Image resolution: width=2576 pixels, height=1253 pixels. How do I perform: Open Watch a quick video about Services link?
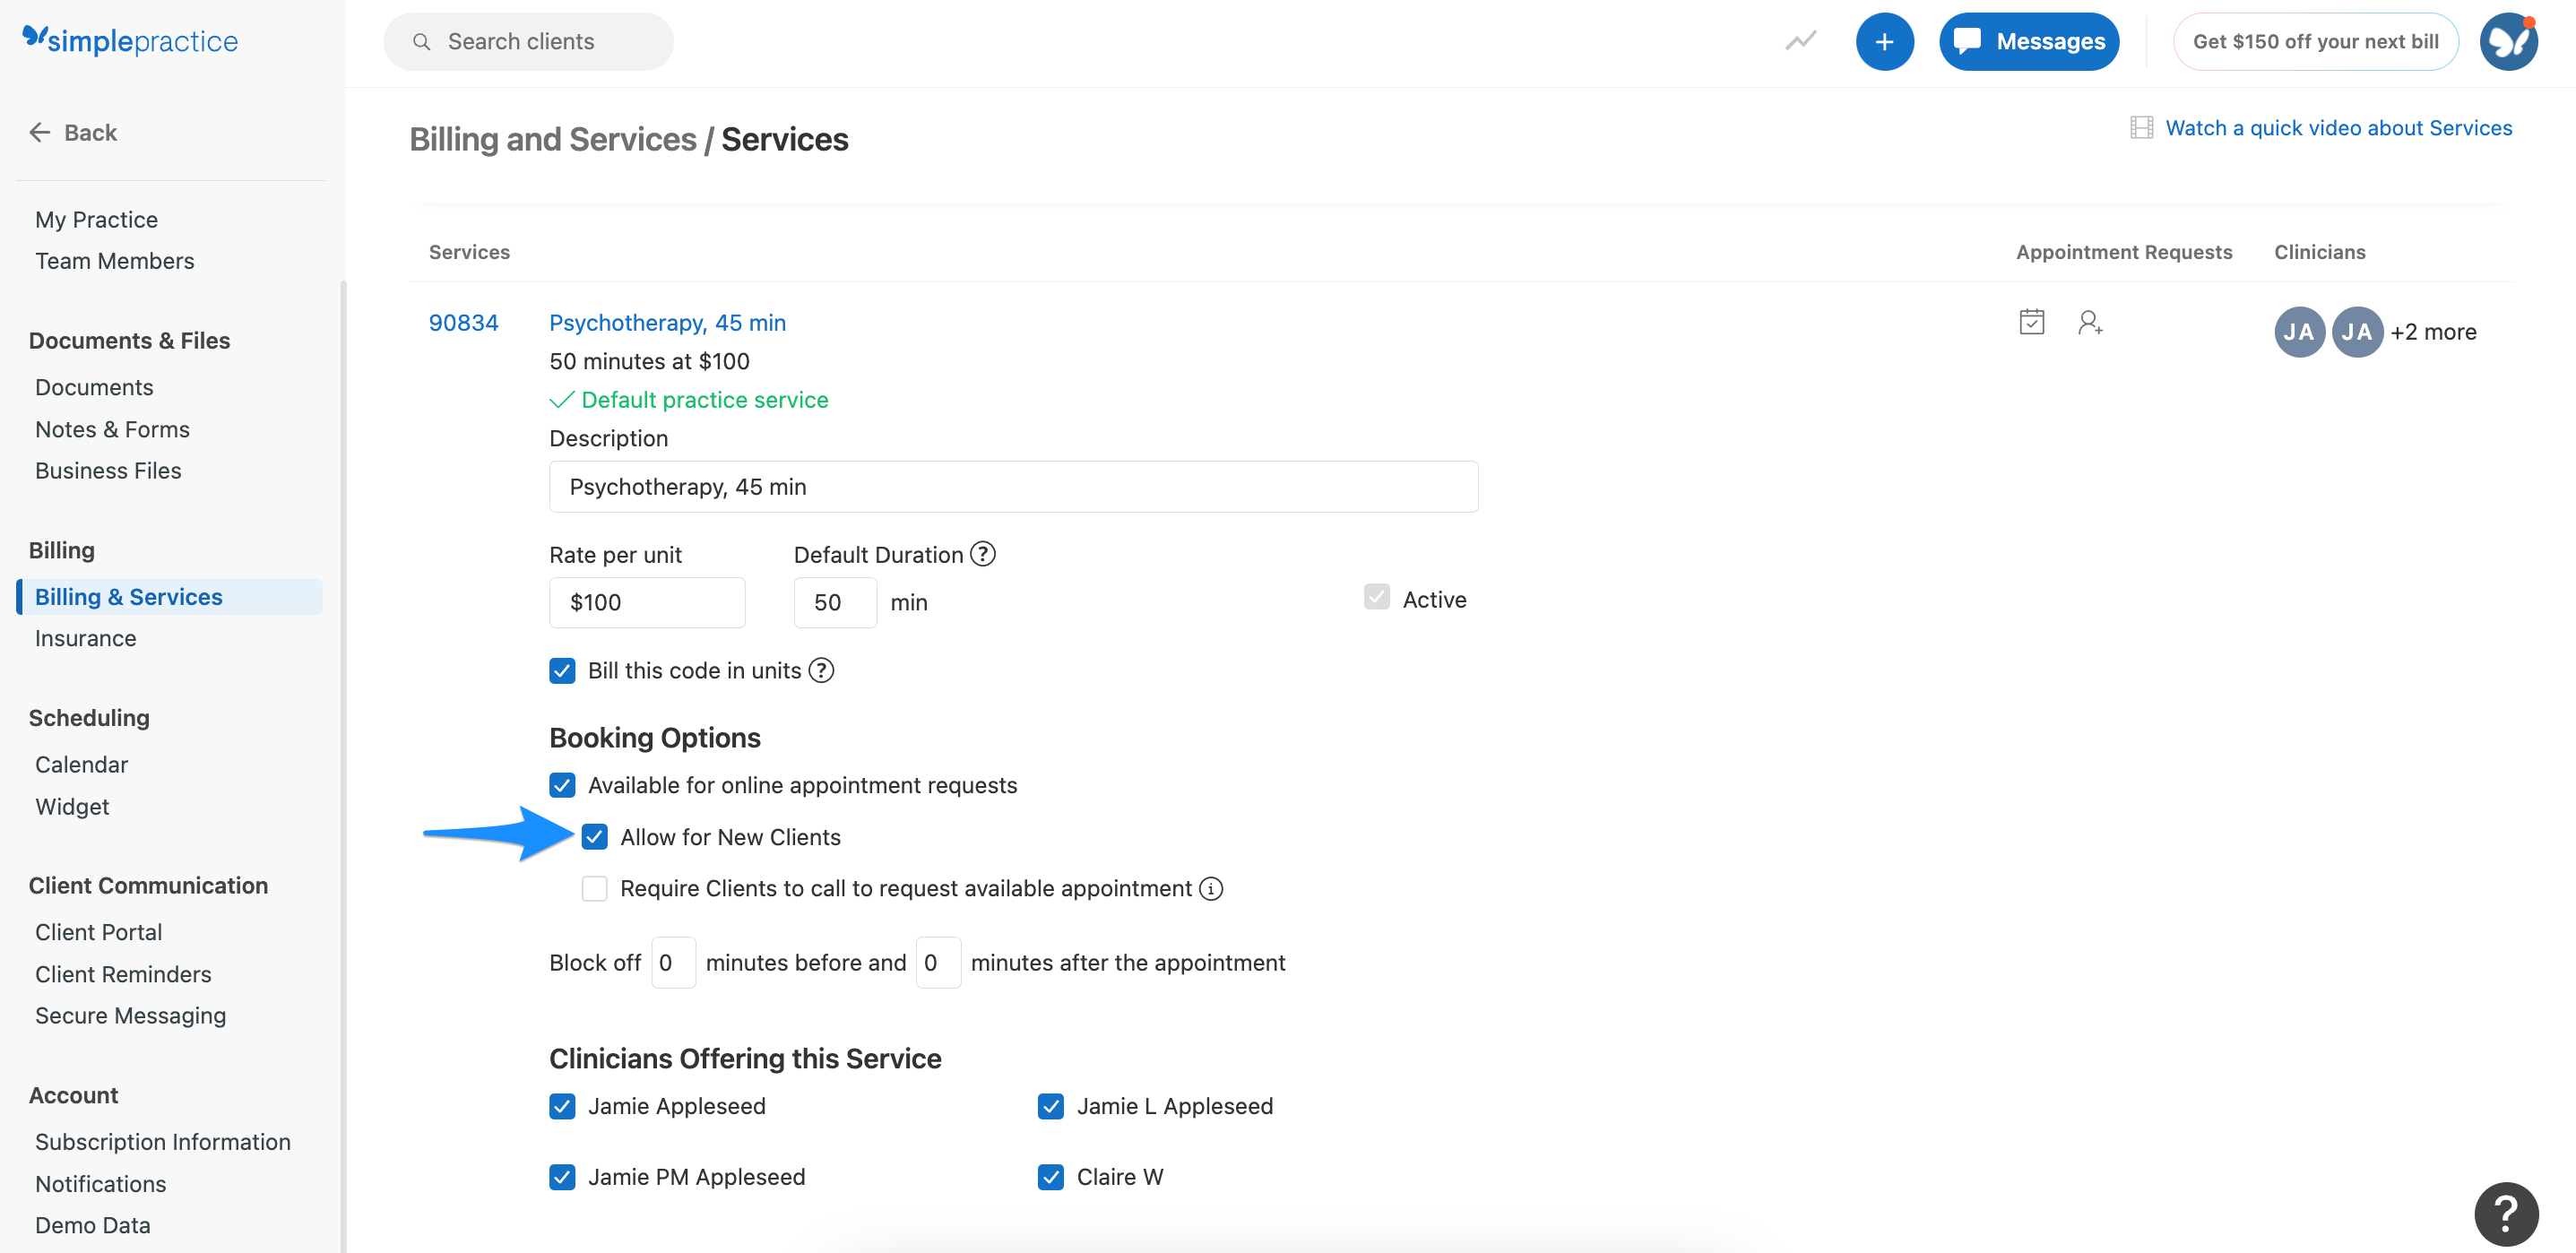(2339, 127)
